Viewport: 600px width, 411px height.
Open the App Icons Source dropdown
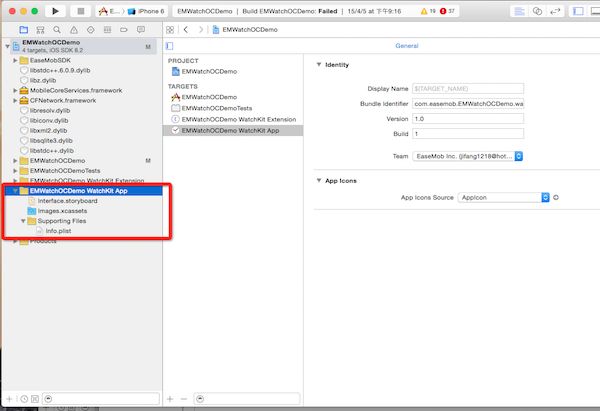point(504,197)
